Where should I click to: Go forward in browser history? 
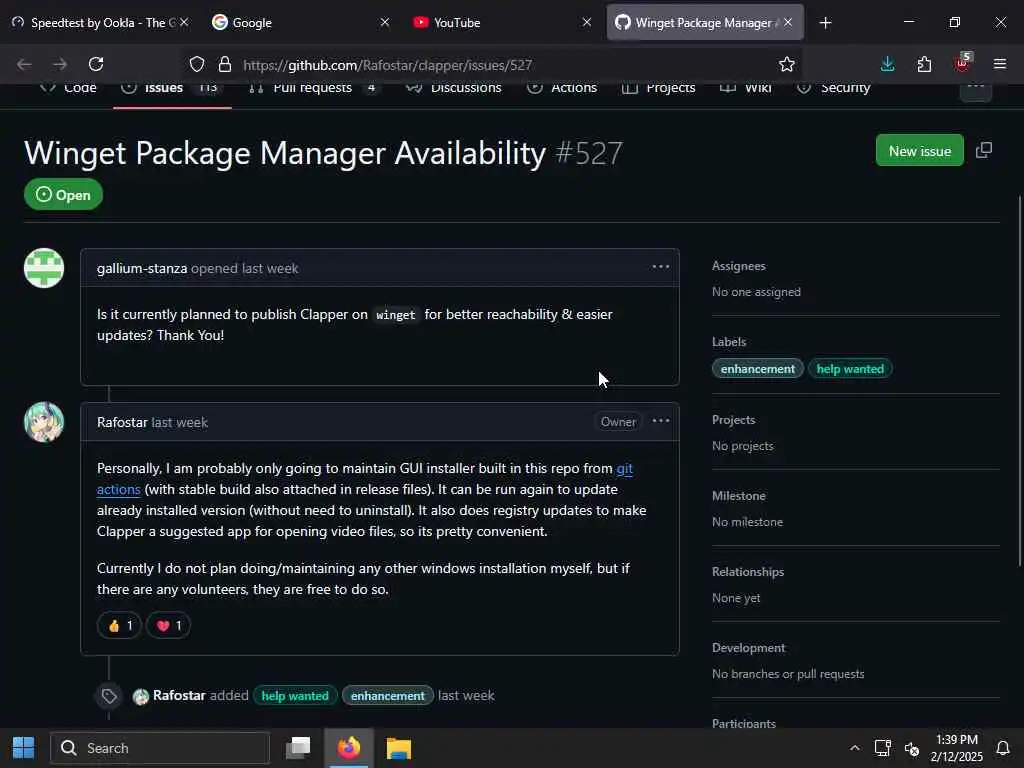pyautogui.click(x=60, y=64)
